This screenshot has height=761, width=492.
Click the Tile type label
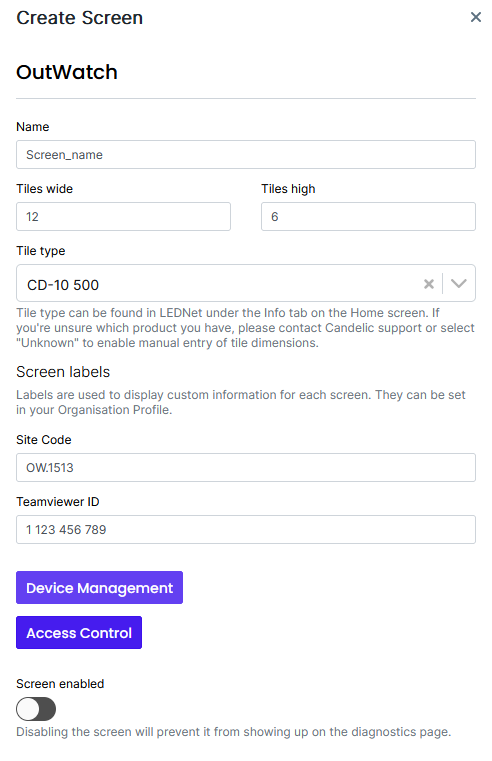[x=40, y=251]
